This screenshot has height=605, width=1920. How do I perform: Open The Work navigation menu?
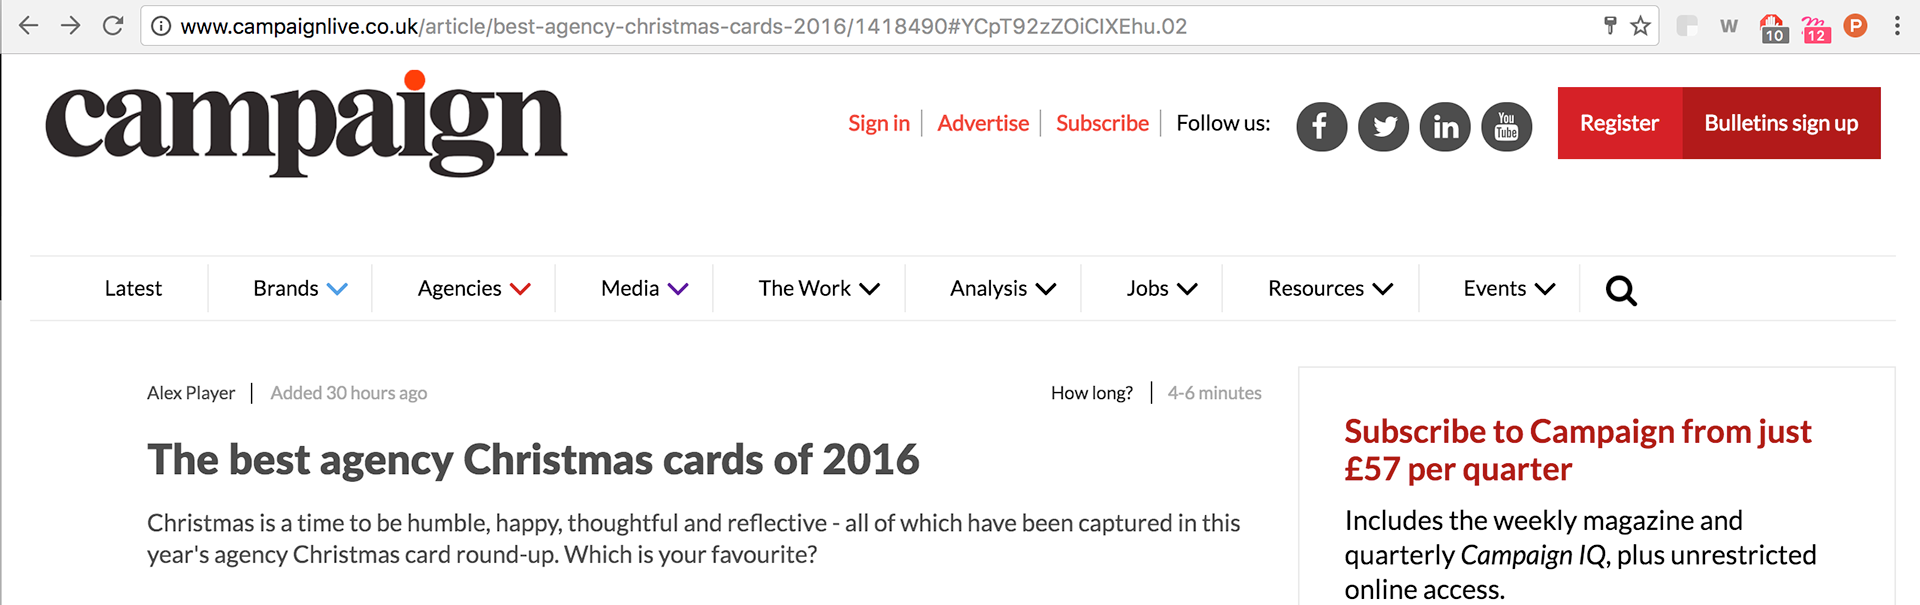(819, 289)
